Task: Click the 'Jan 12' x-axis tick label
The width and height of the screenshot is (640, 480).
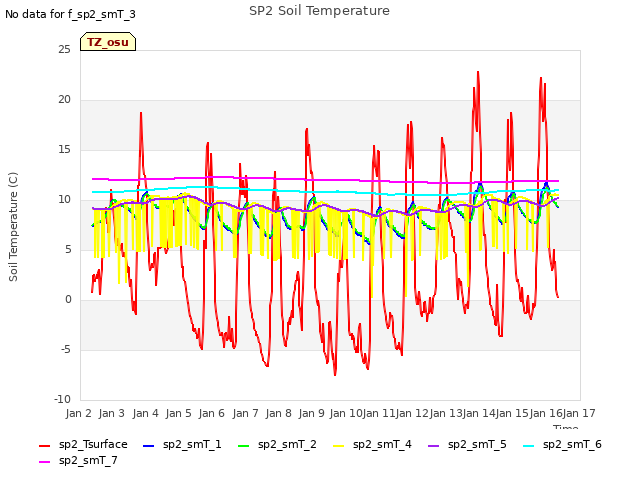Action: pos(412,413)
